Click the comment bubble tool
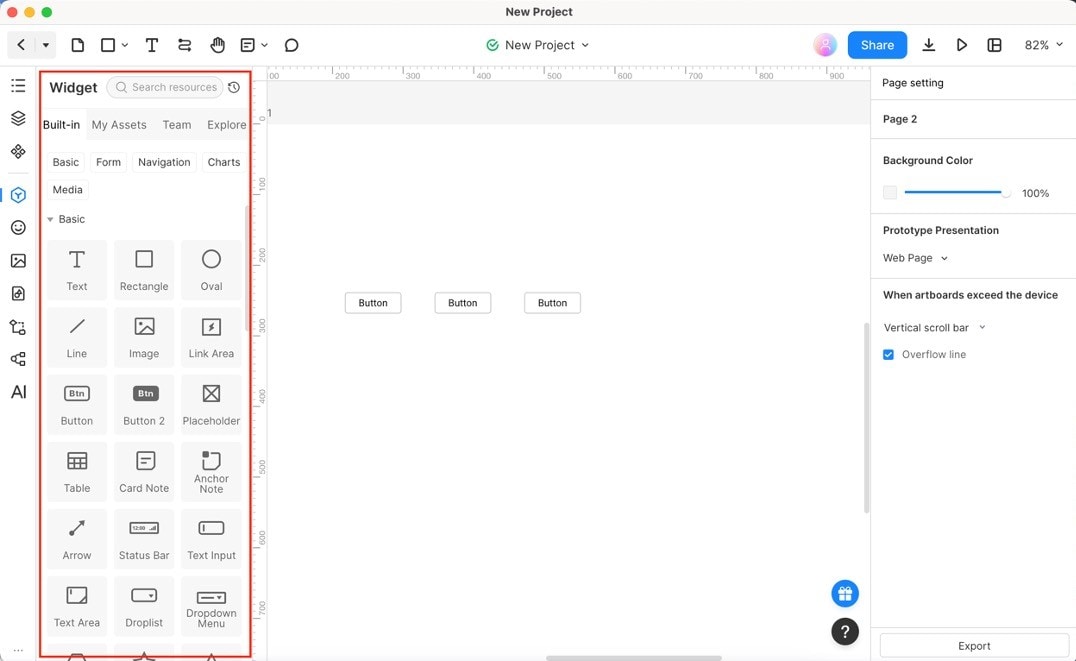The image size is (1076, 661). point(292,45)
